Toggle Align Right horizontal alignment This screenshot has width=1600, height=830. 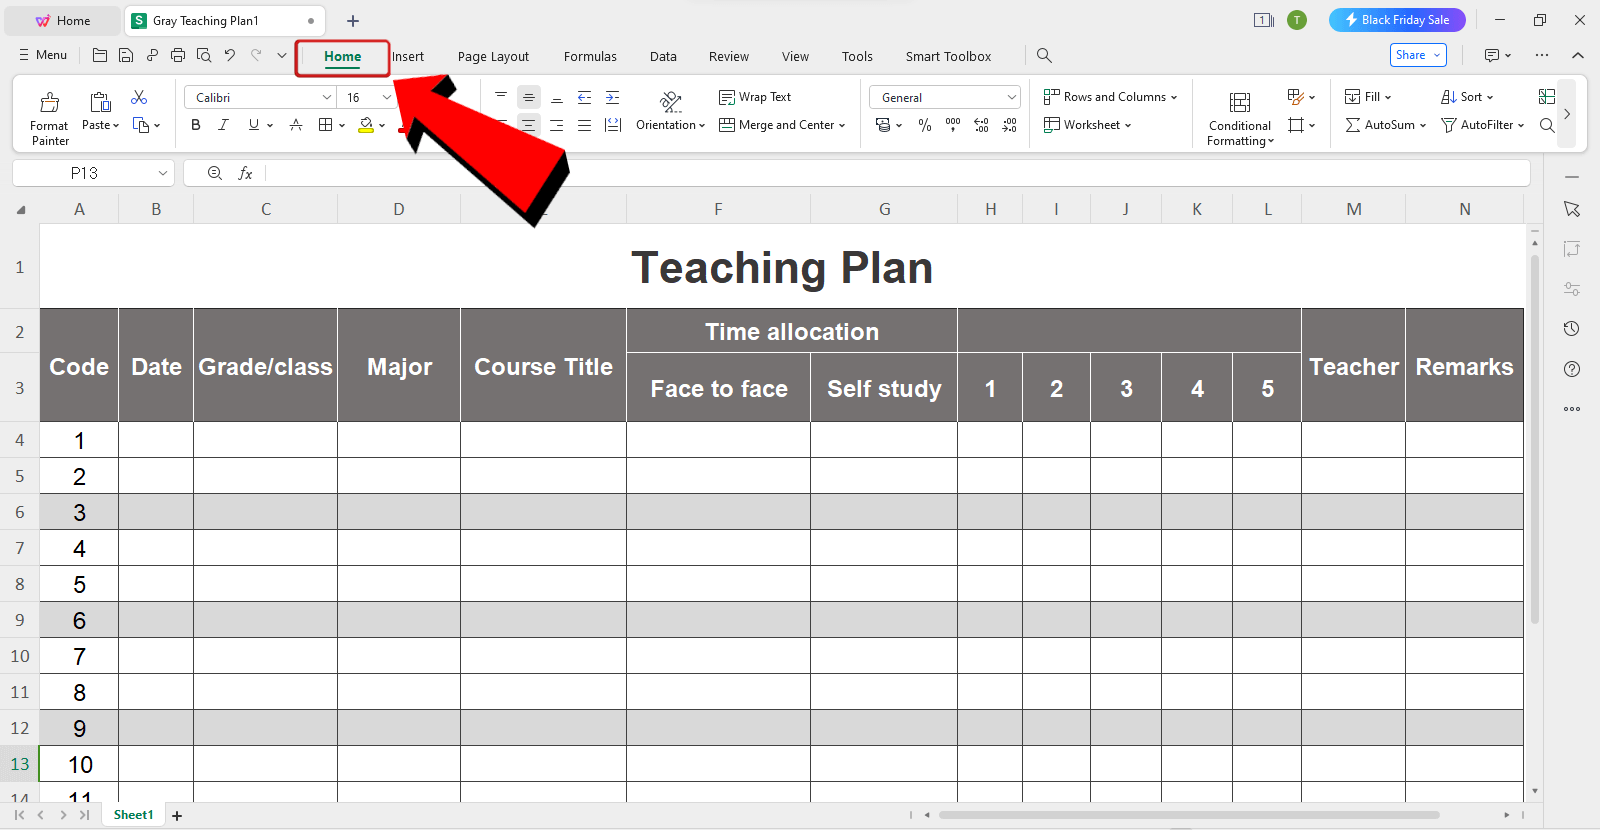557,125
